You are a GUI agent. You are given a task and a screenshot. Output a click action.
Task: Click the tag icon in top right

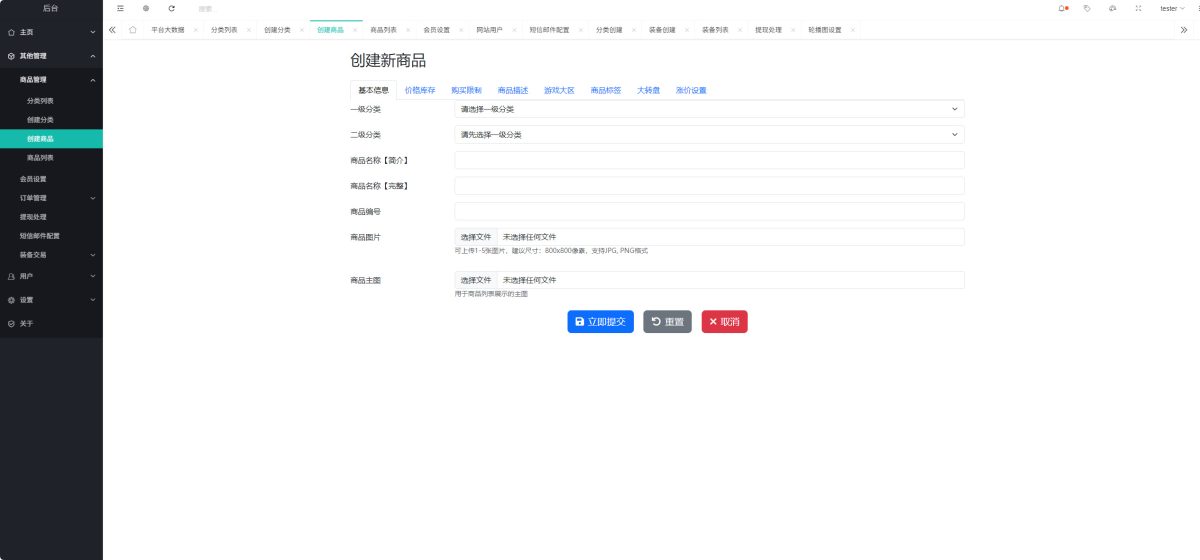pyautogui.click(x=1087, y=8)
